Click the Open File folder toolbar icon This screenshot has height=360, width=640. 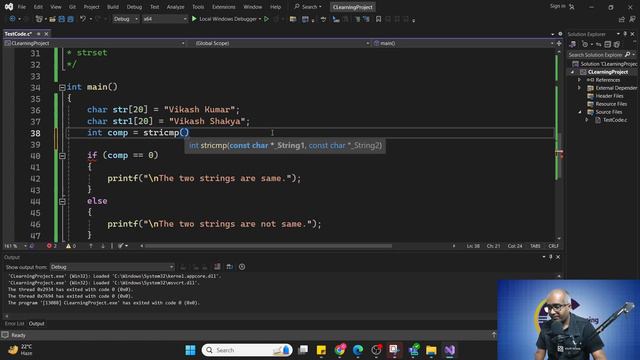click(52, 19)
